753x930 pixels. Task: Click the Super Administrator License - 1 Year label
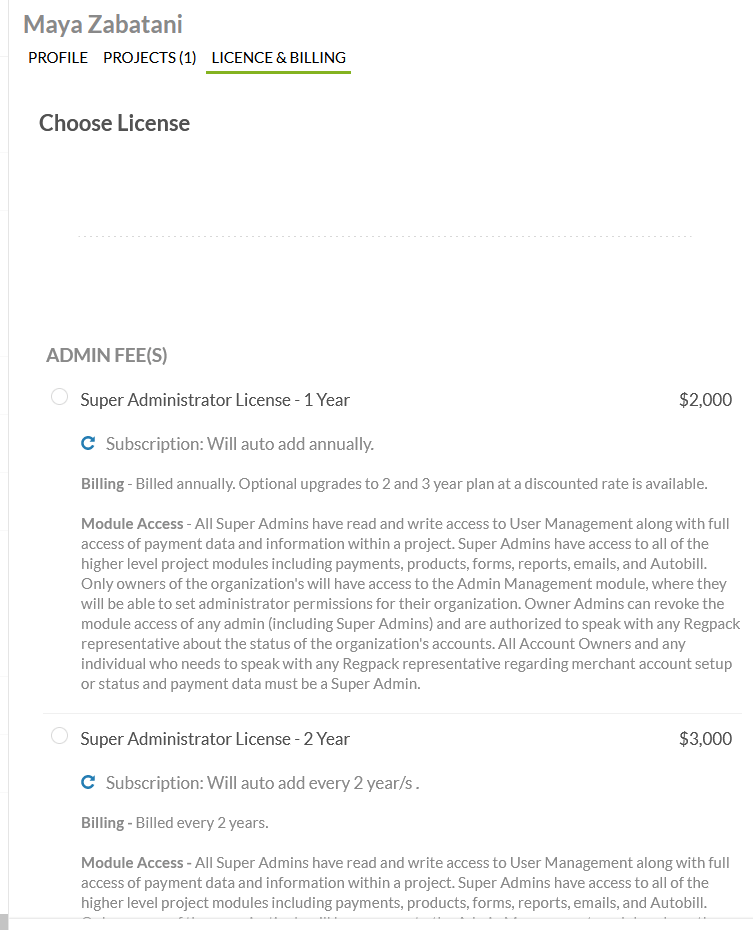[x=215, y=400]
